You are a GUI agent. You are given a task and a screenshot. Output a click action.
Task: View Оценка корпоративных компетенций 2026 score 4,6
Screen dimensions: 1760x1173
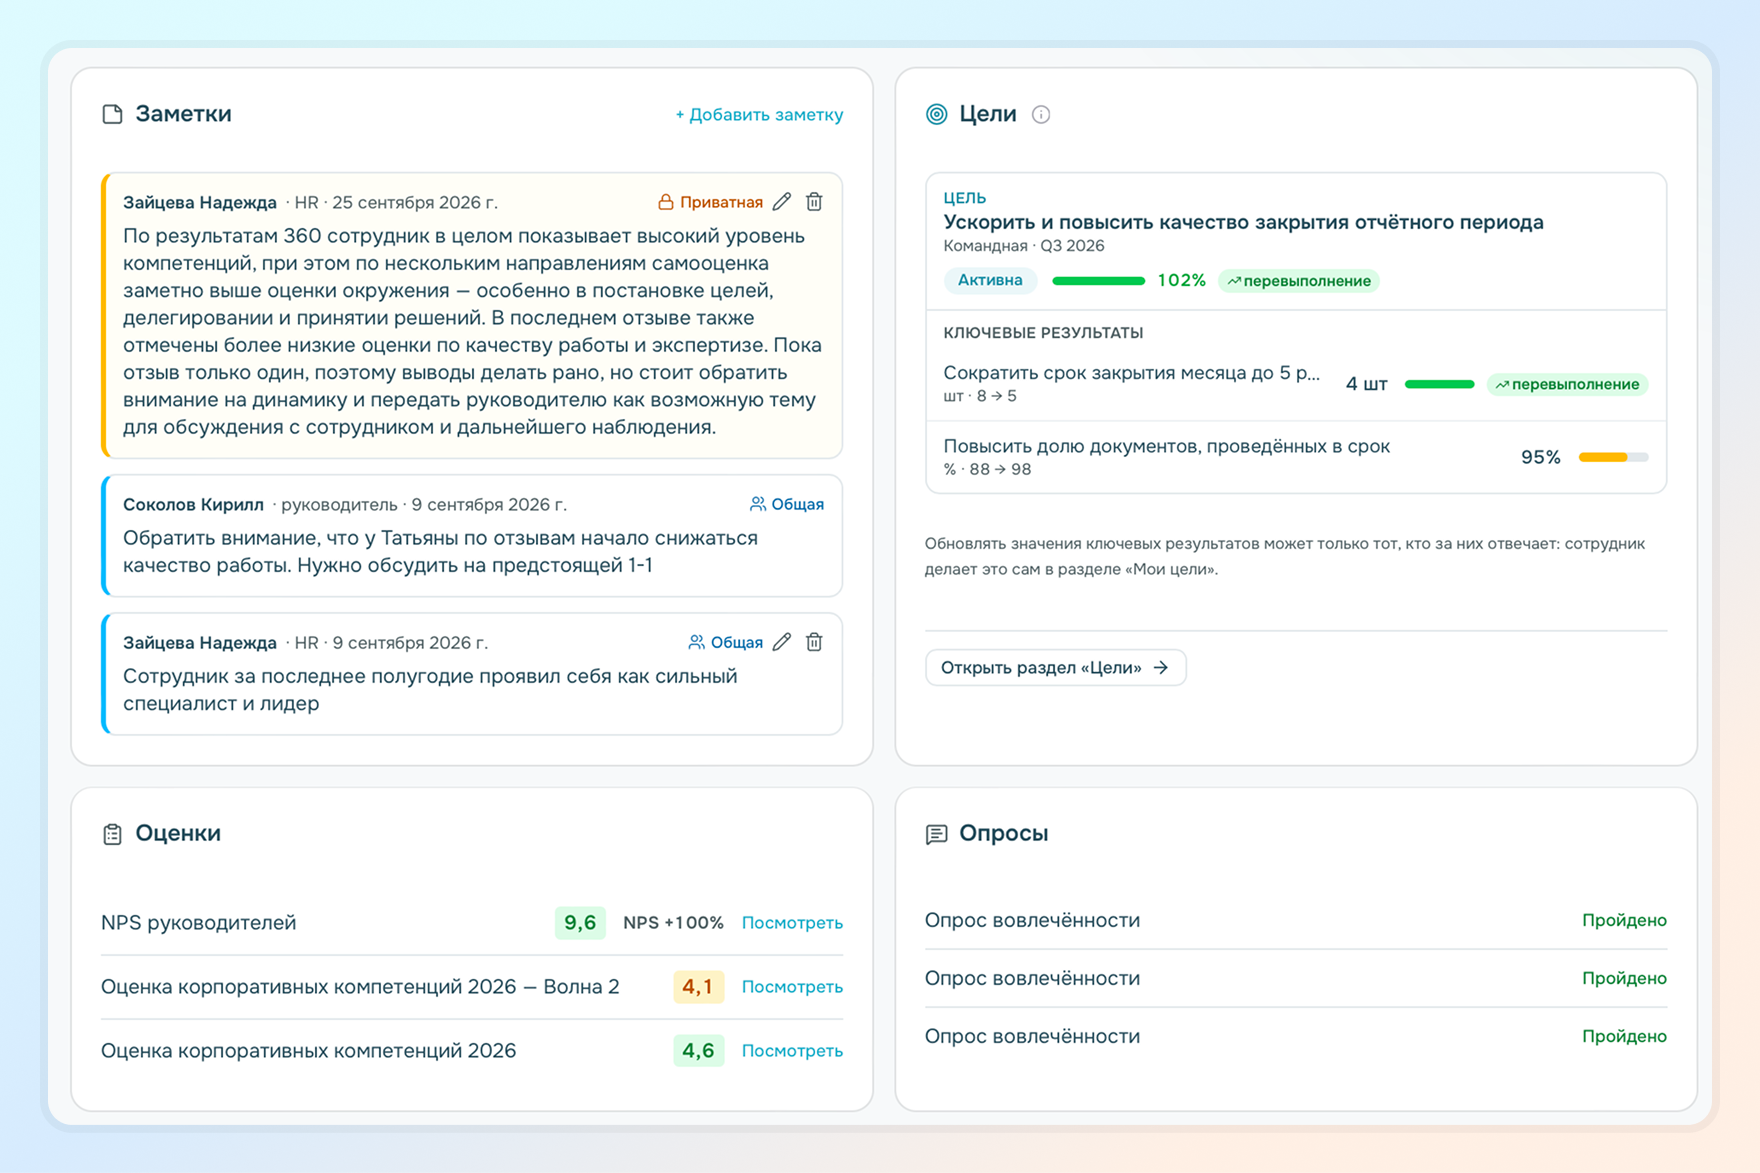click(792, 1050)
